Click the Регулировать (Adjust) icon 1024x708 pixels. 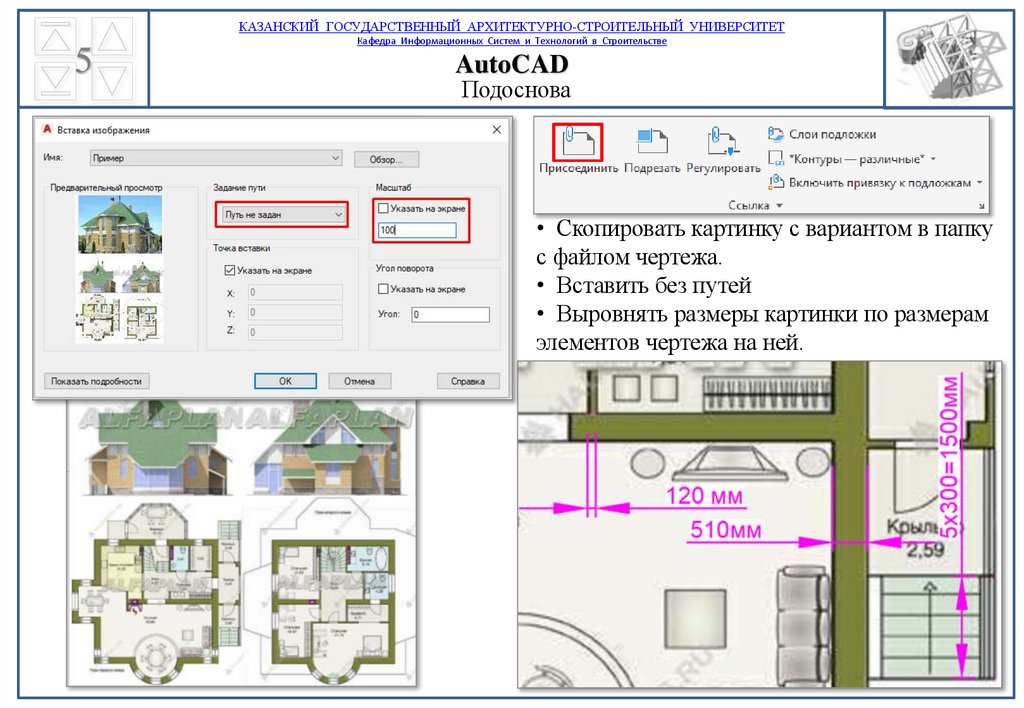(x=723, y=141)
